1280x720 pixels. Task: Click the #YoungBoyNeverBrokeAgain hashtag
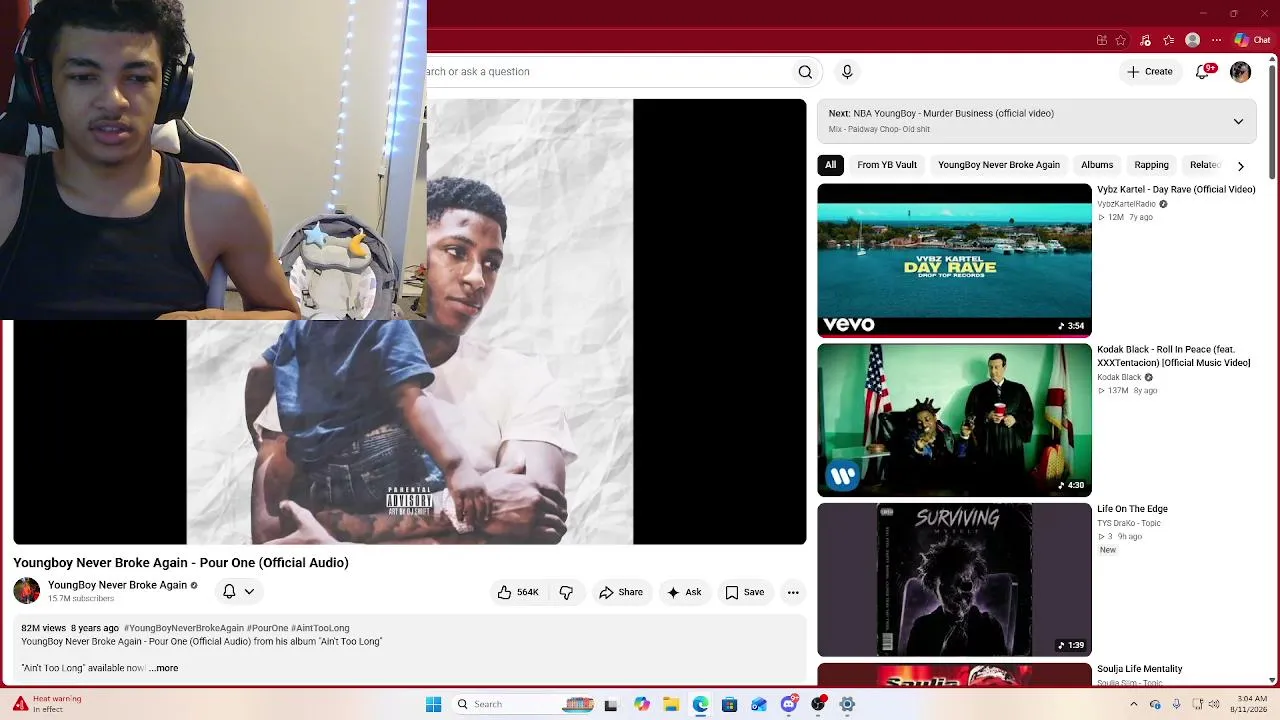(184, 628)
